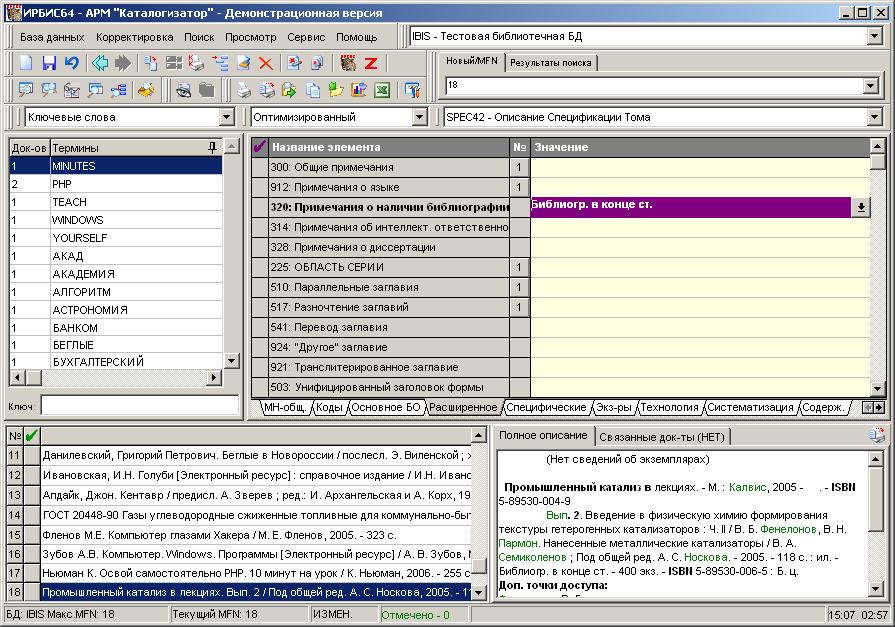Mark record 15 Фленов checkbox

point(31,536)
